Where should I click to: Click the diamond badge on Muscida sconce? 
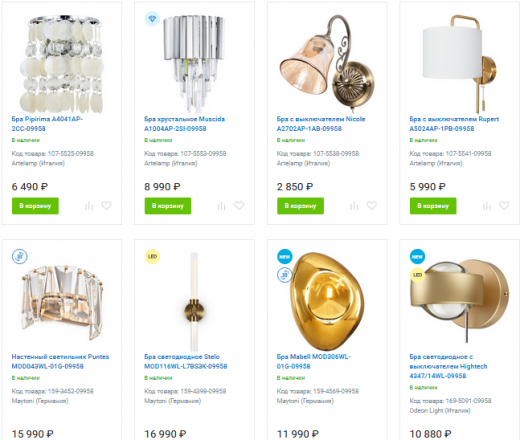coord(152,19)
